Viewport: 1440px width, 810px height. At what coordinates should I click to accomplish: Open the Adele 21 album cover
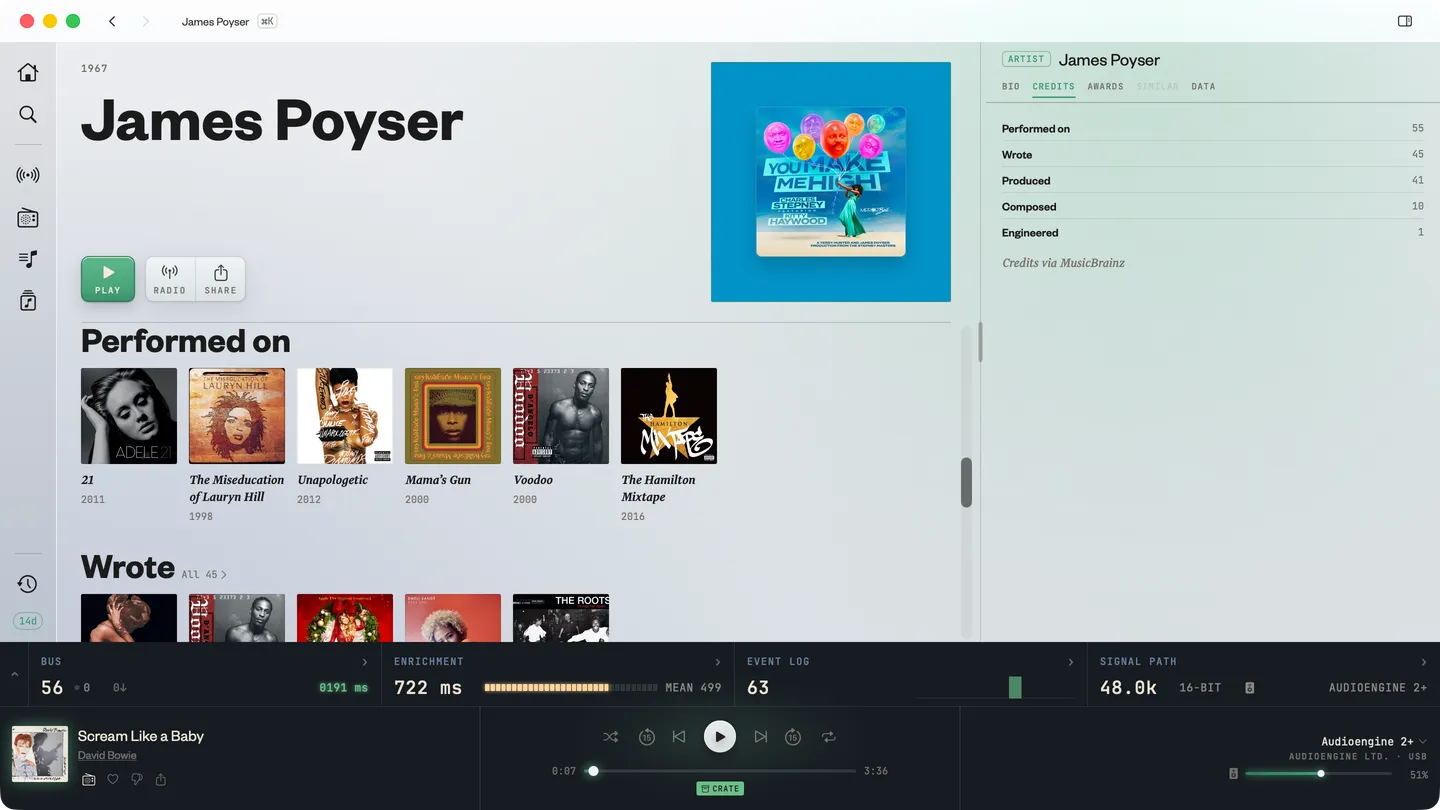pos(129,416)
